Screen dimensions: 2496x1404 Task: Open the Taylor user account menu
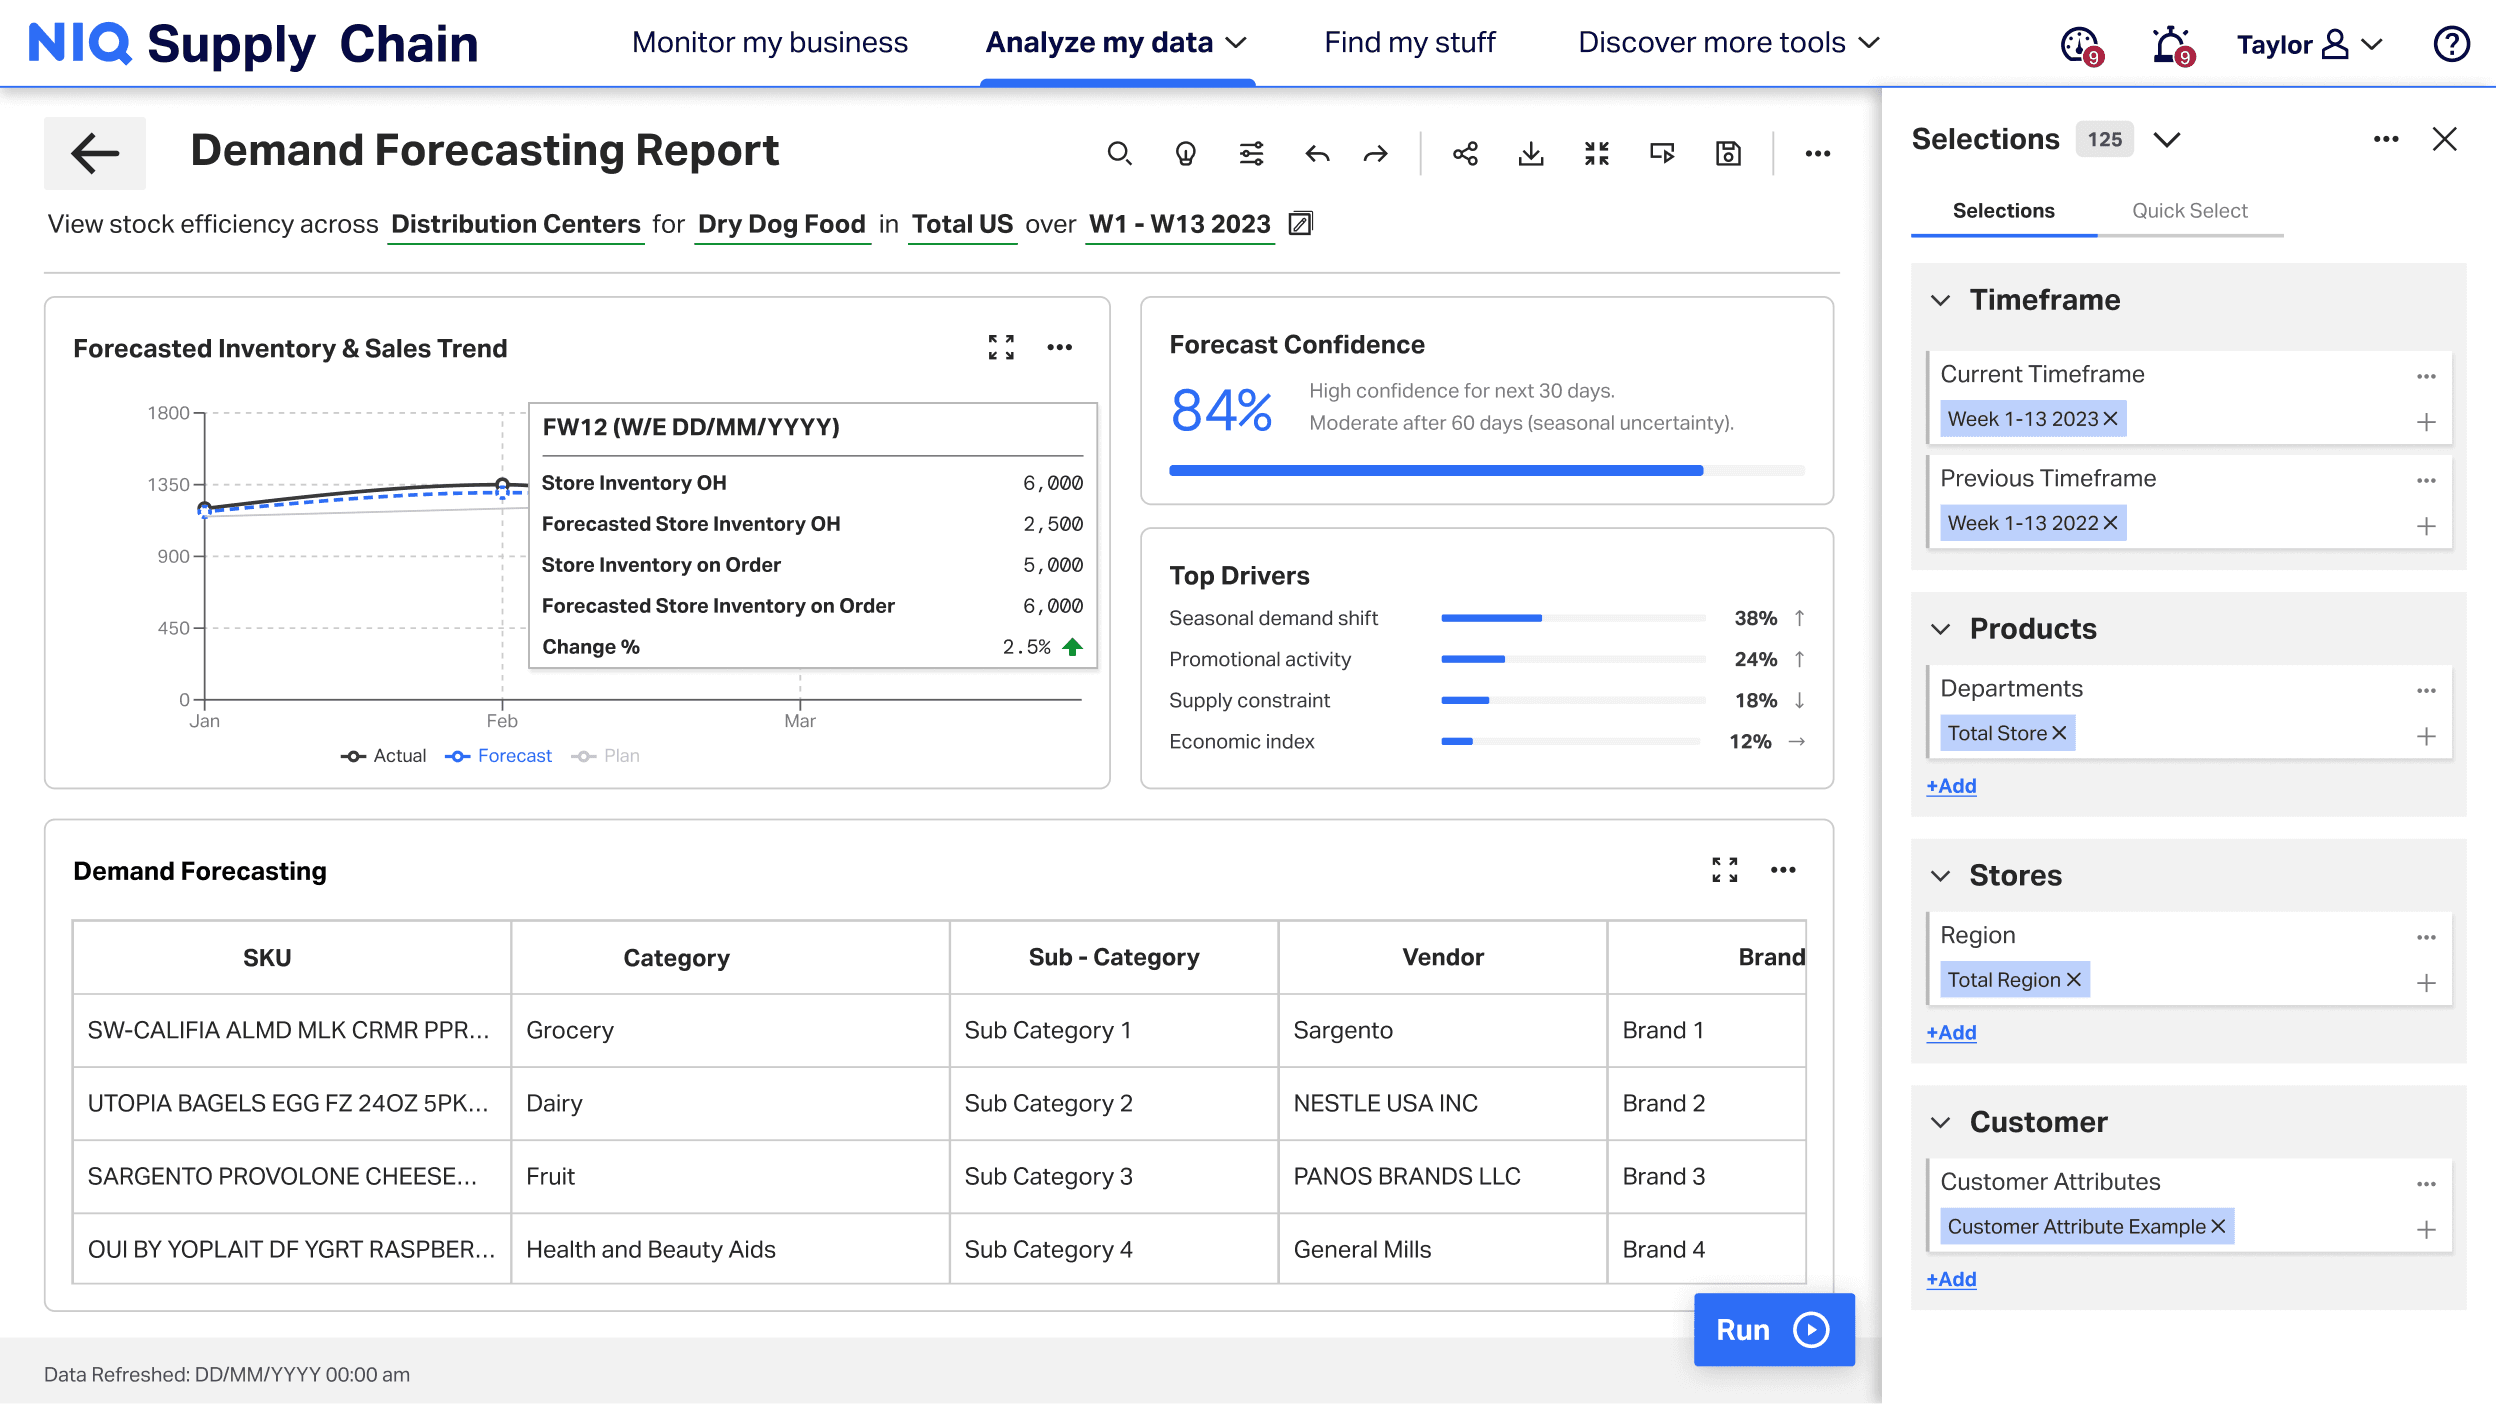click(x=2309, y=44)
